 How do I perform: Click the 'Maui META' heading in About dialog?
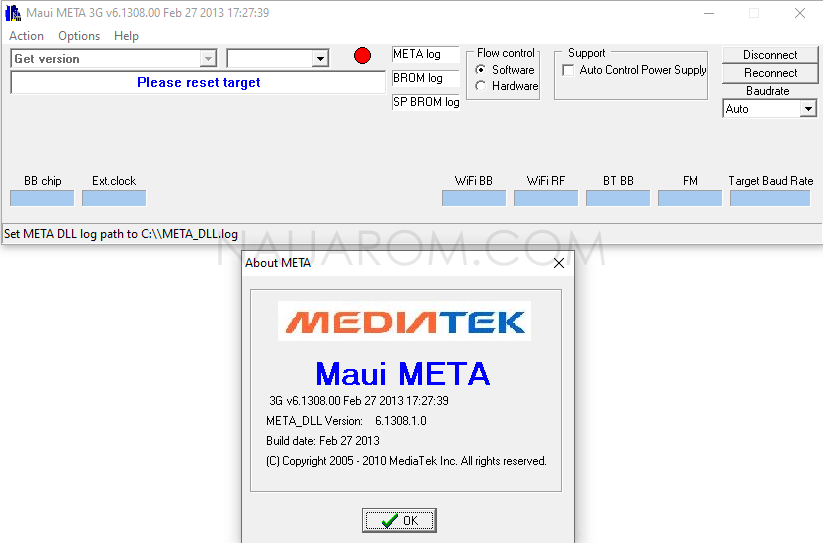tap(403, 374)
